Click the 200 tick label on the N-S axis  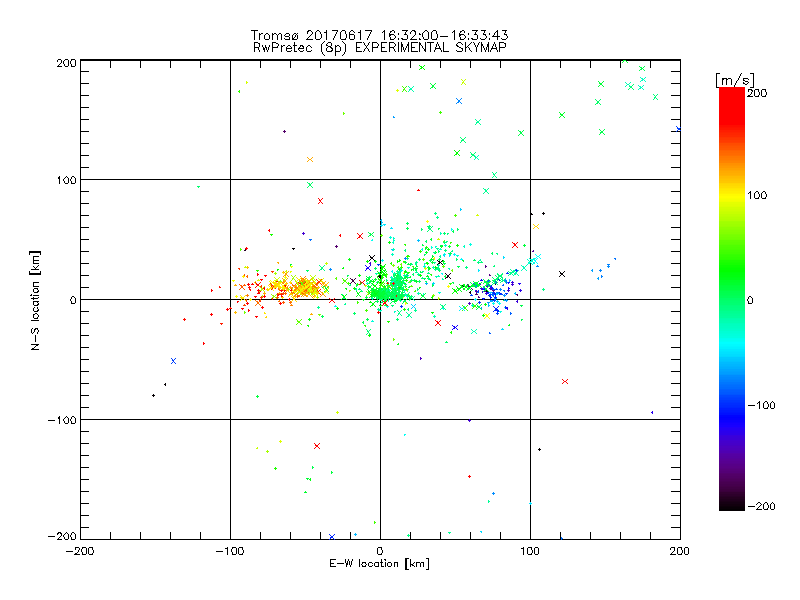point(66,63)
